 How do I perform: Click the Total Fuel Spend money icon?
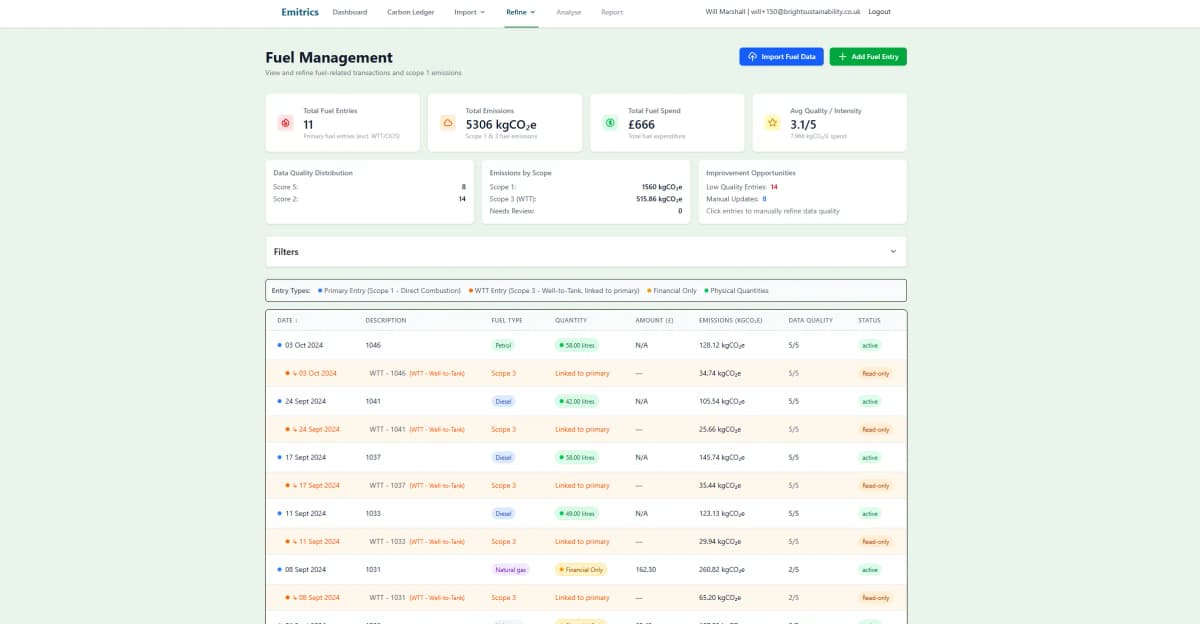[610, 123]
